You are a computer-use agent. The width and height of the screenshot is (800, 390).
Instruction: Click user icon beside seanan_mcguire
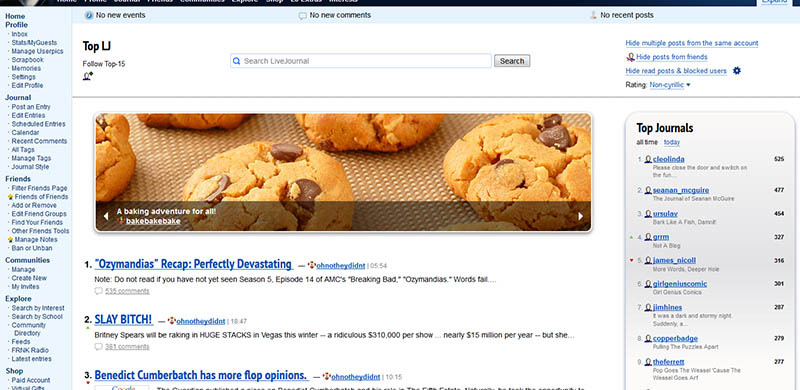(648, 190)
